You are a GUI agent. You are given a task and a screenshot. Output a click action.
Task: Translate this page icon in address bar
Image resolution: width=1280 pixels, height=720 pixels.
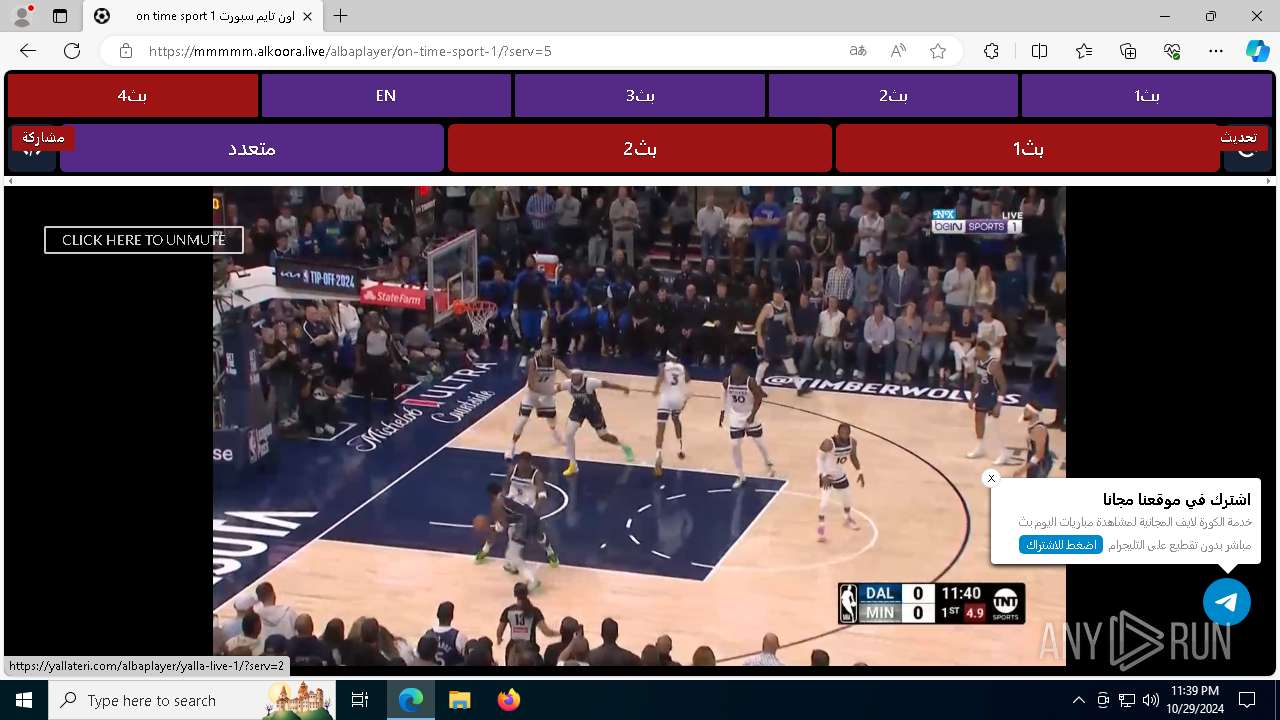coord(857,51)
